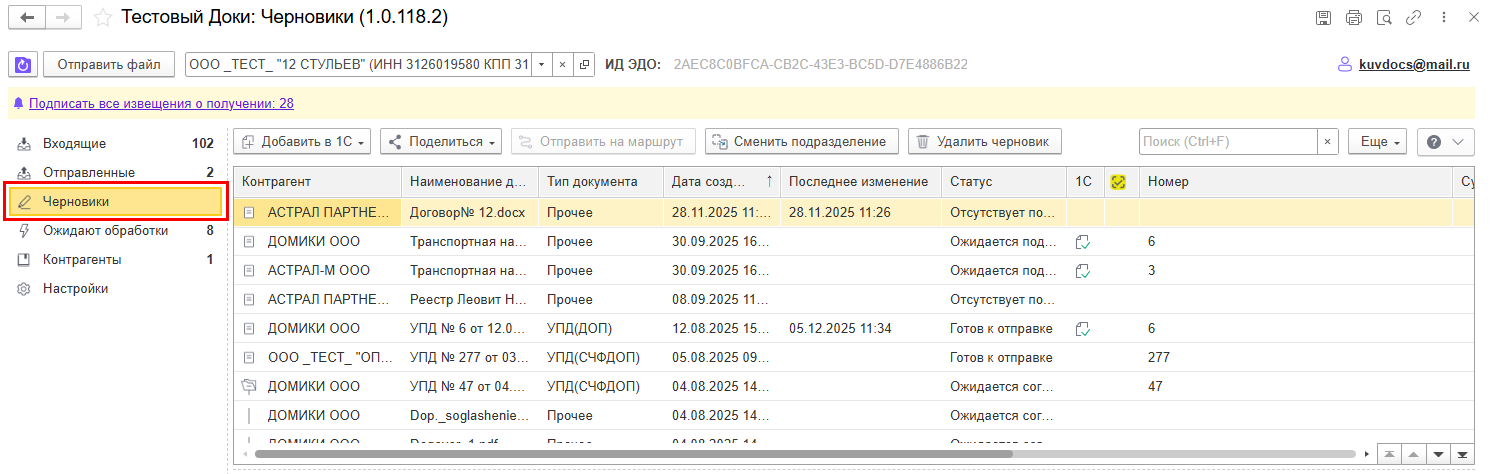1494x474 pixels.
Task: Open the document preview magnifier icon
Action: pyautogui.click(x=1384, y=18)
